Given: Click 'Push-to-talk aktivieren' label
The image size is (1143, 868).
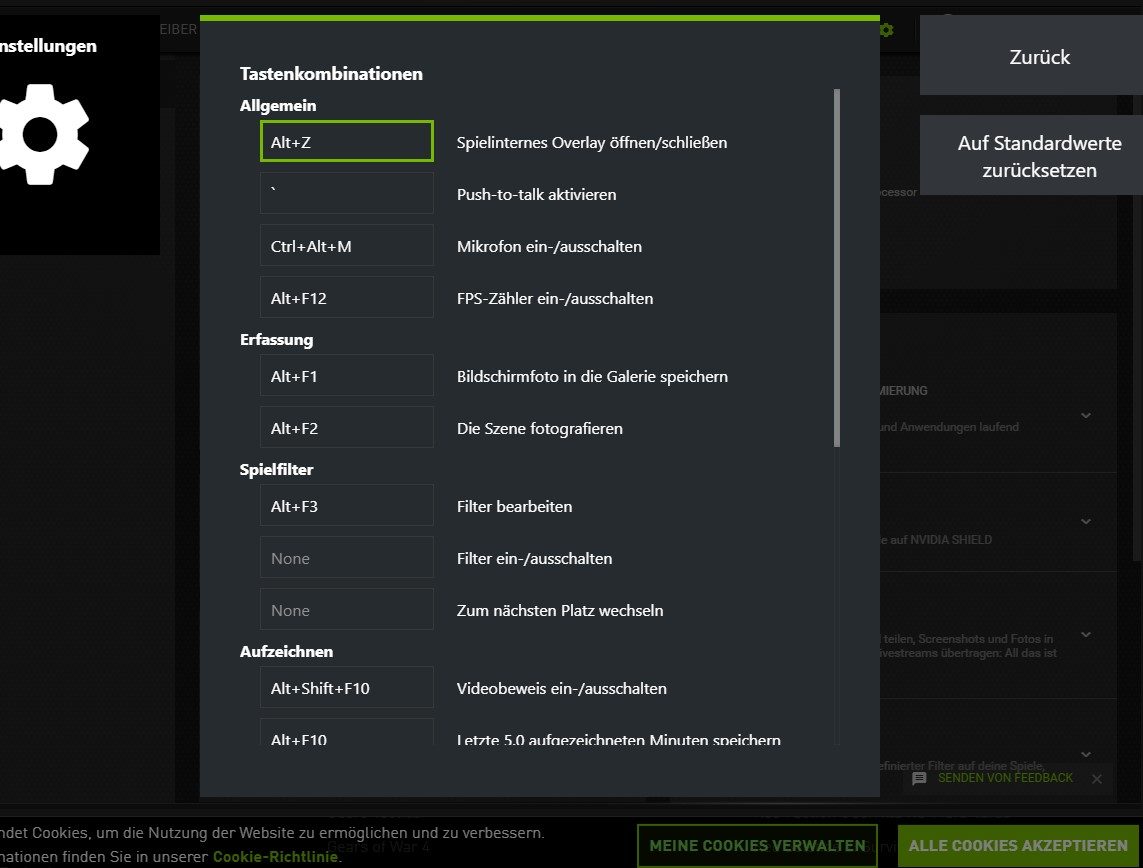Looking at the screenshot, I should click(537, 195).
